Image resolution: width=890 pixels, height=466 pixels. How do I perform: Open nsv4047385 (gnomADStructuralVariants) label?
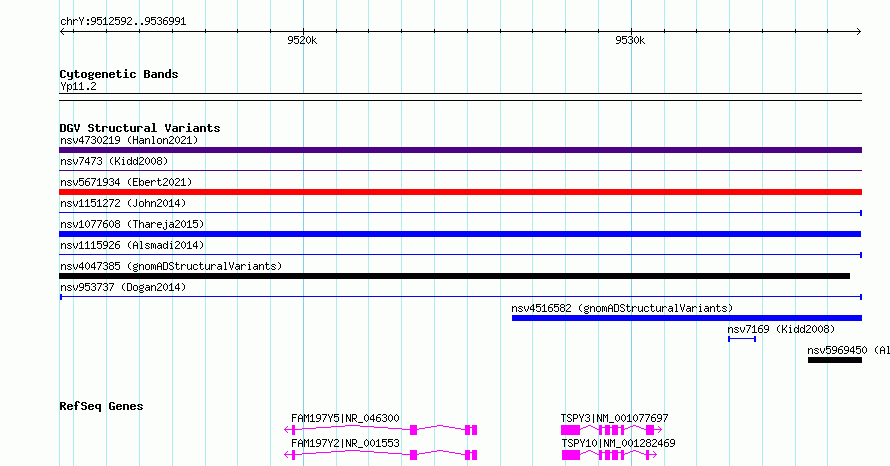171,266
